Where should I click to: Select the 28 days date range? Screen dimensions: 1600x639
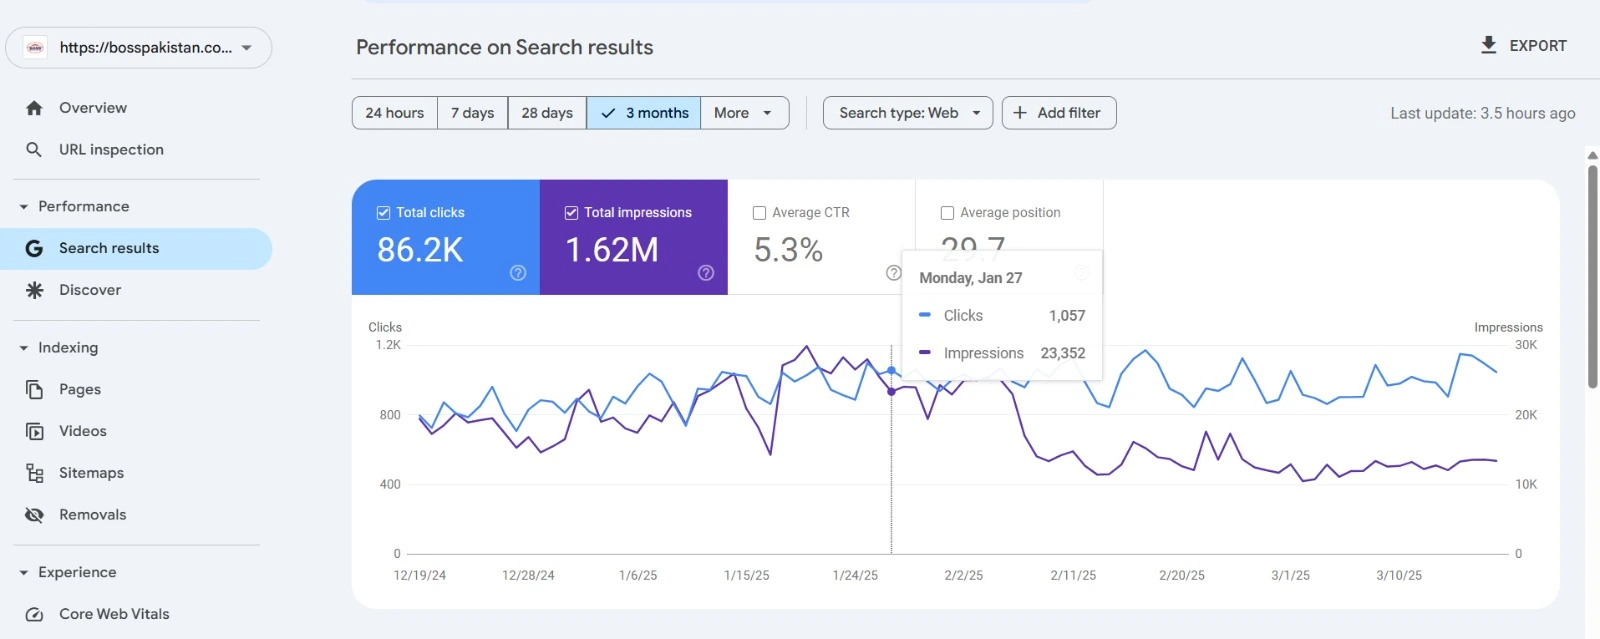click(547, 113)
